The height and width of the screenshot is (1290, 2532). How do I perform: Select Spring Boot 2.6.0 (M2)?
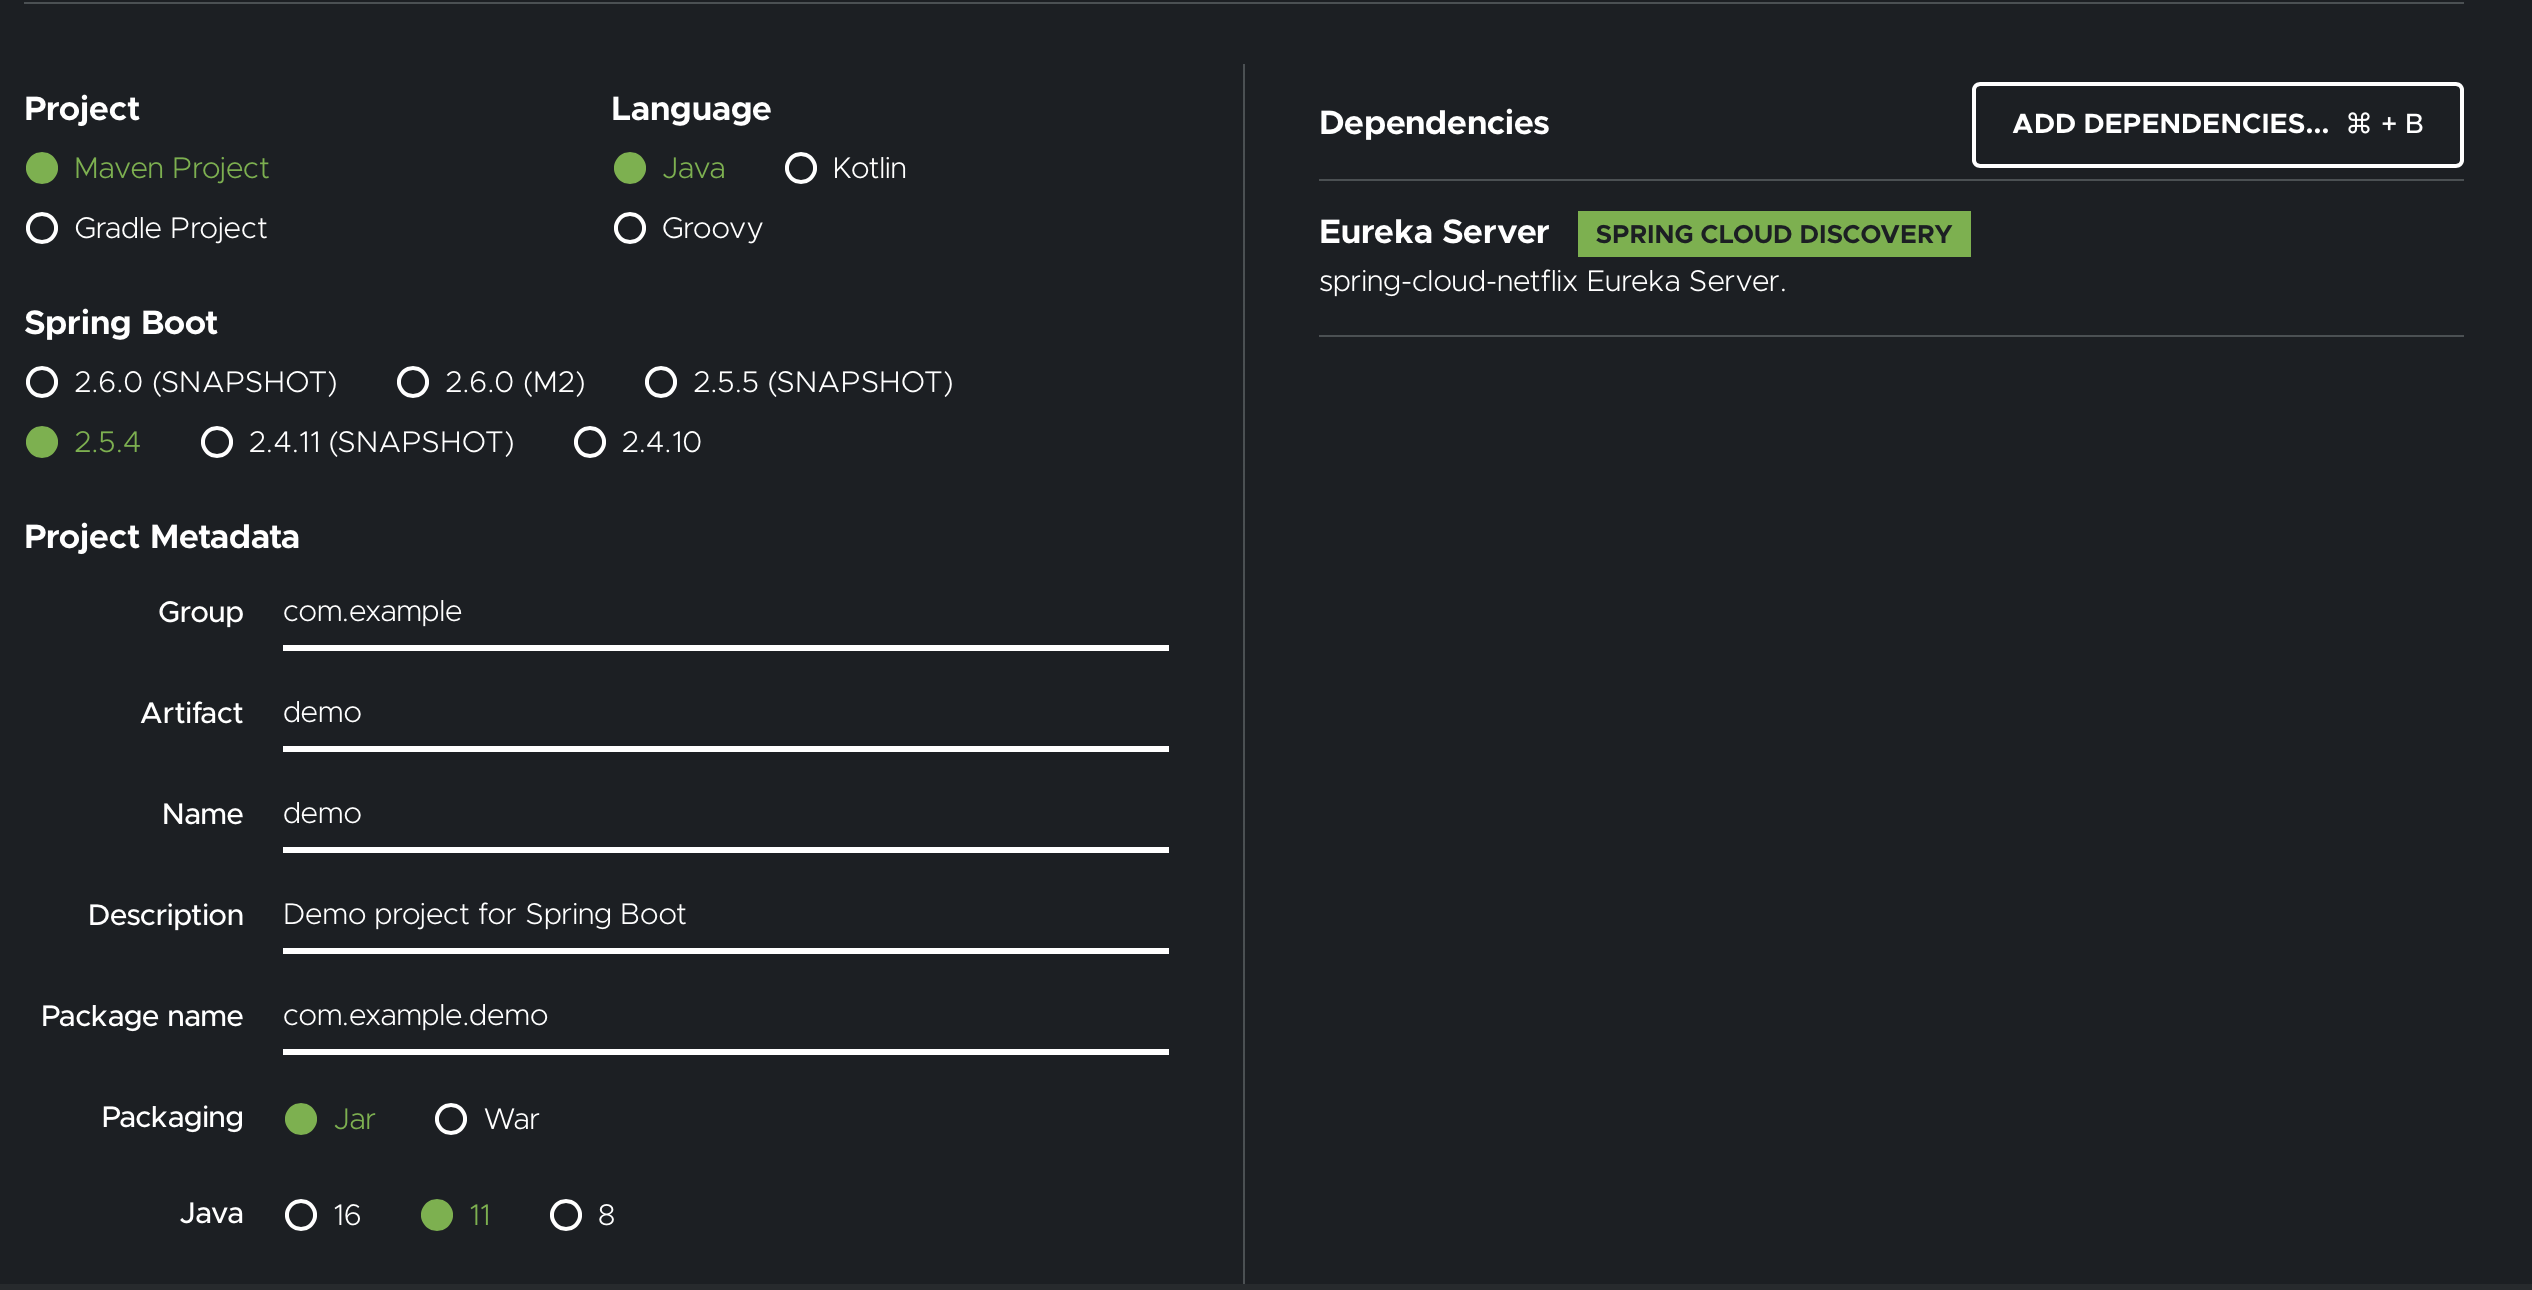[413, 381]
